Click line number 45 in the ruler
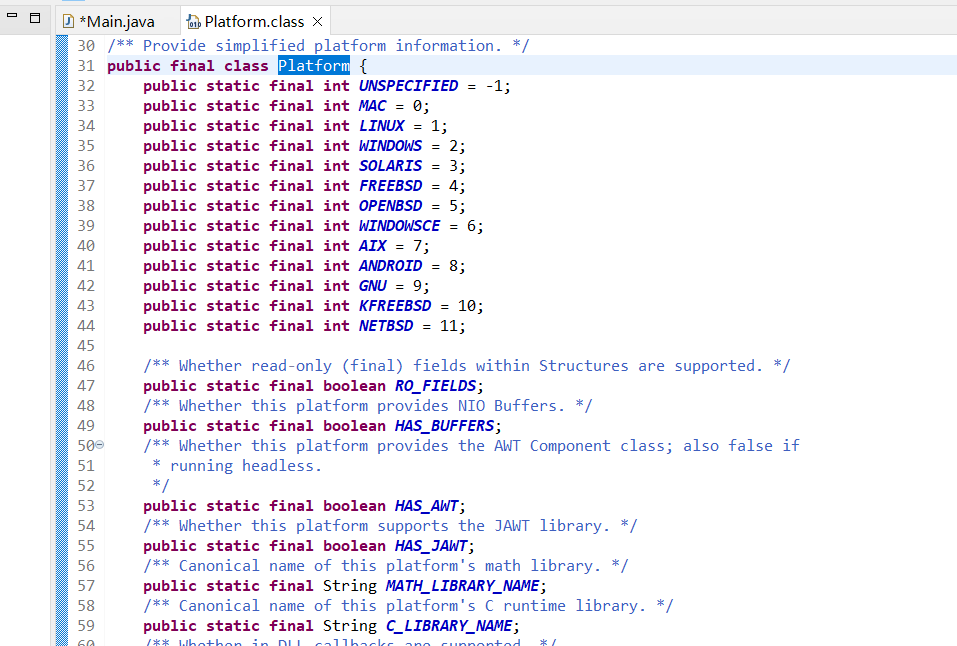957x646 pixels. coord(86,345)
